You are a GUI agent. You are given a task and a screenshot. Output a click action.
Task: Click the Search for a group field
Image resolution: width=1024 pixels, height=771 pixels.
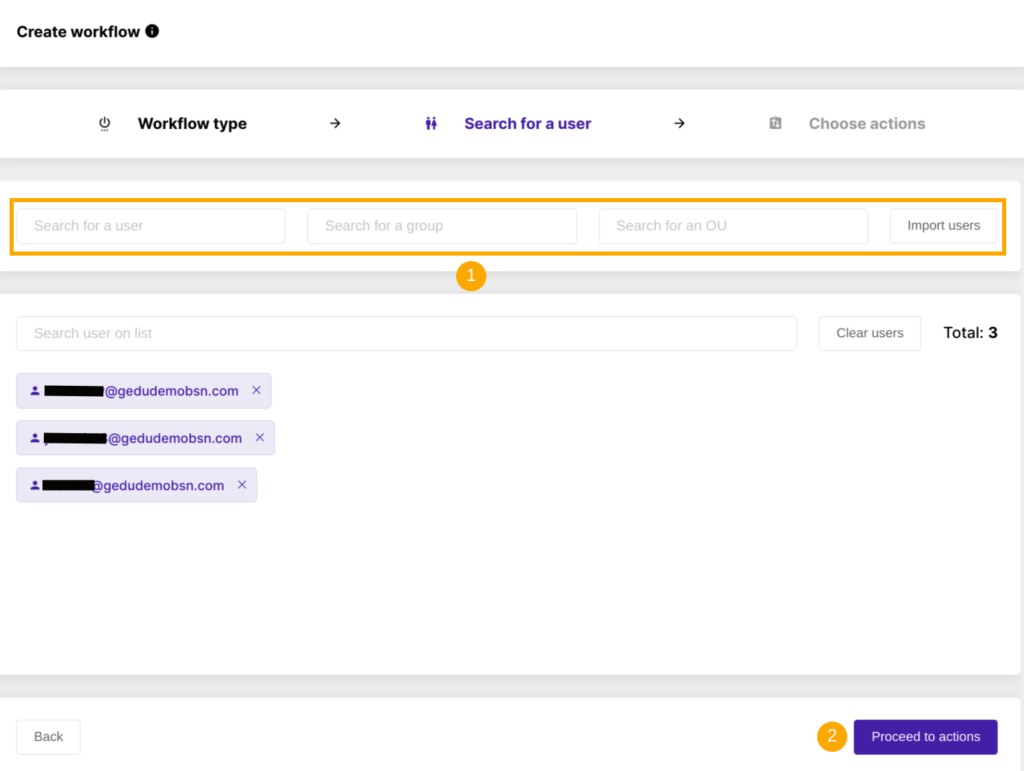(x=442, y=226)
